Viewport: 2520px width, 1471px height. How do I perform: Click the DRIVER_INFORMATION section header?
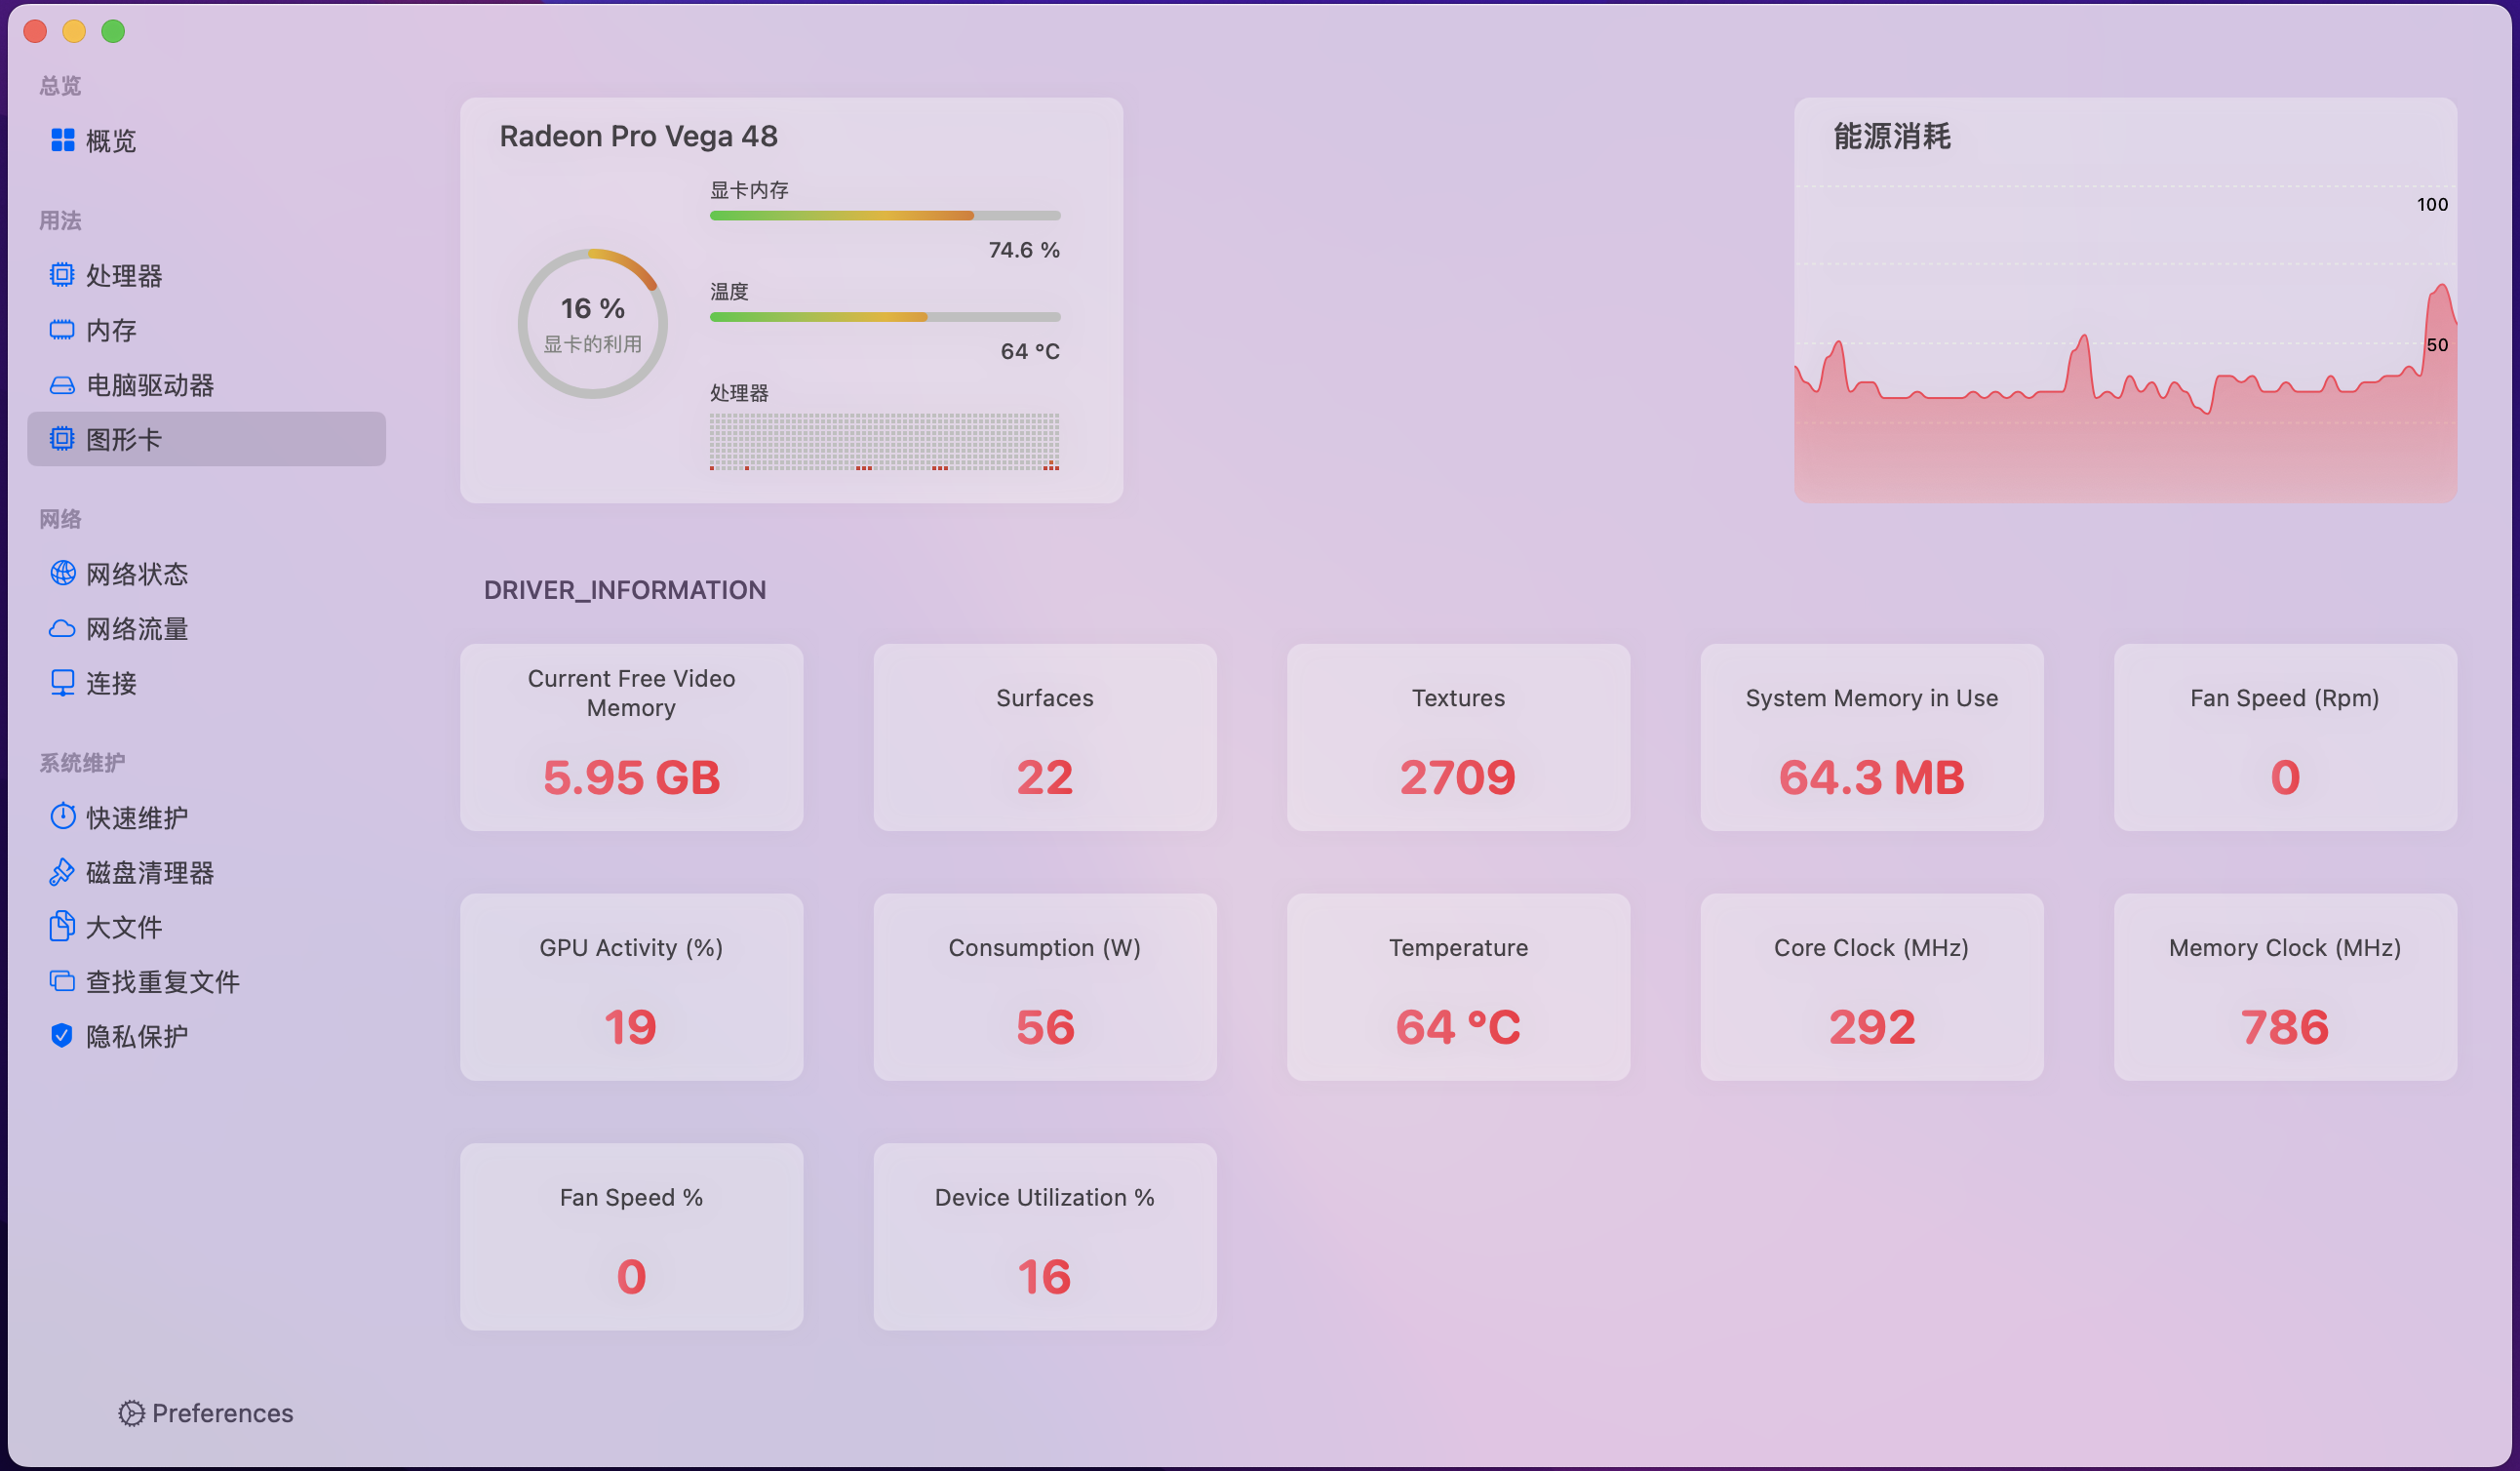[x=625, y=589]
